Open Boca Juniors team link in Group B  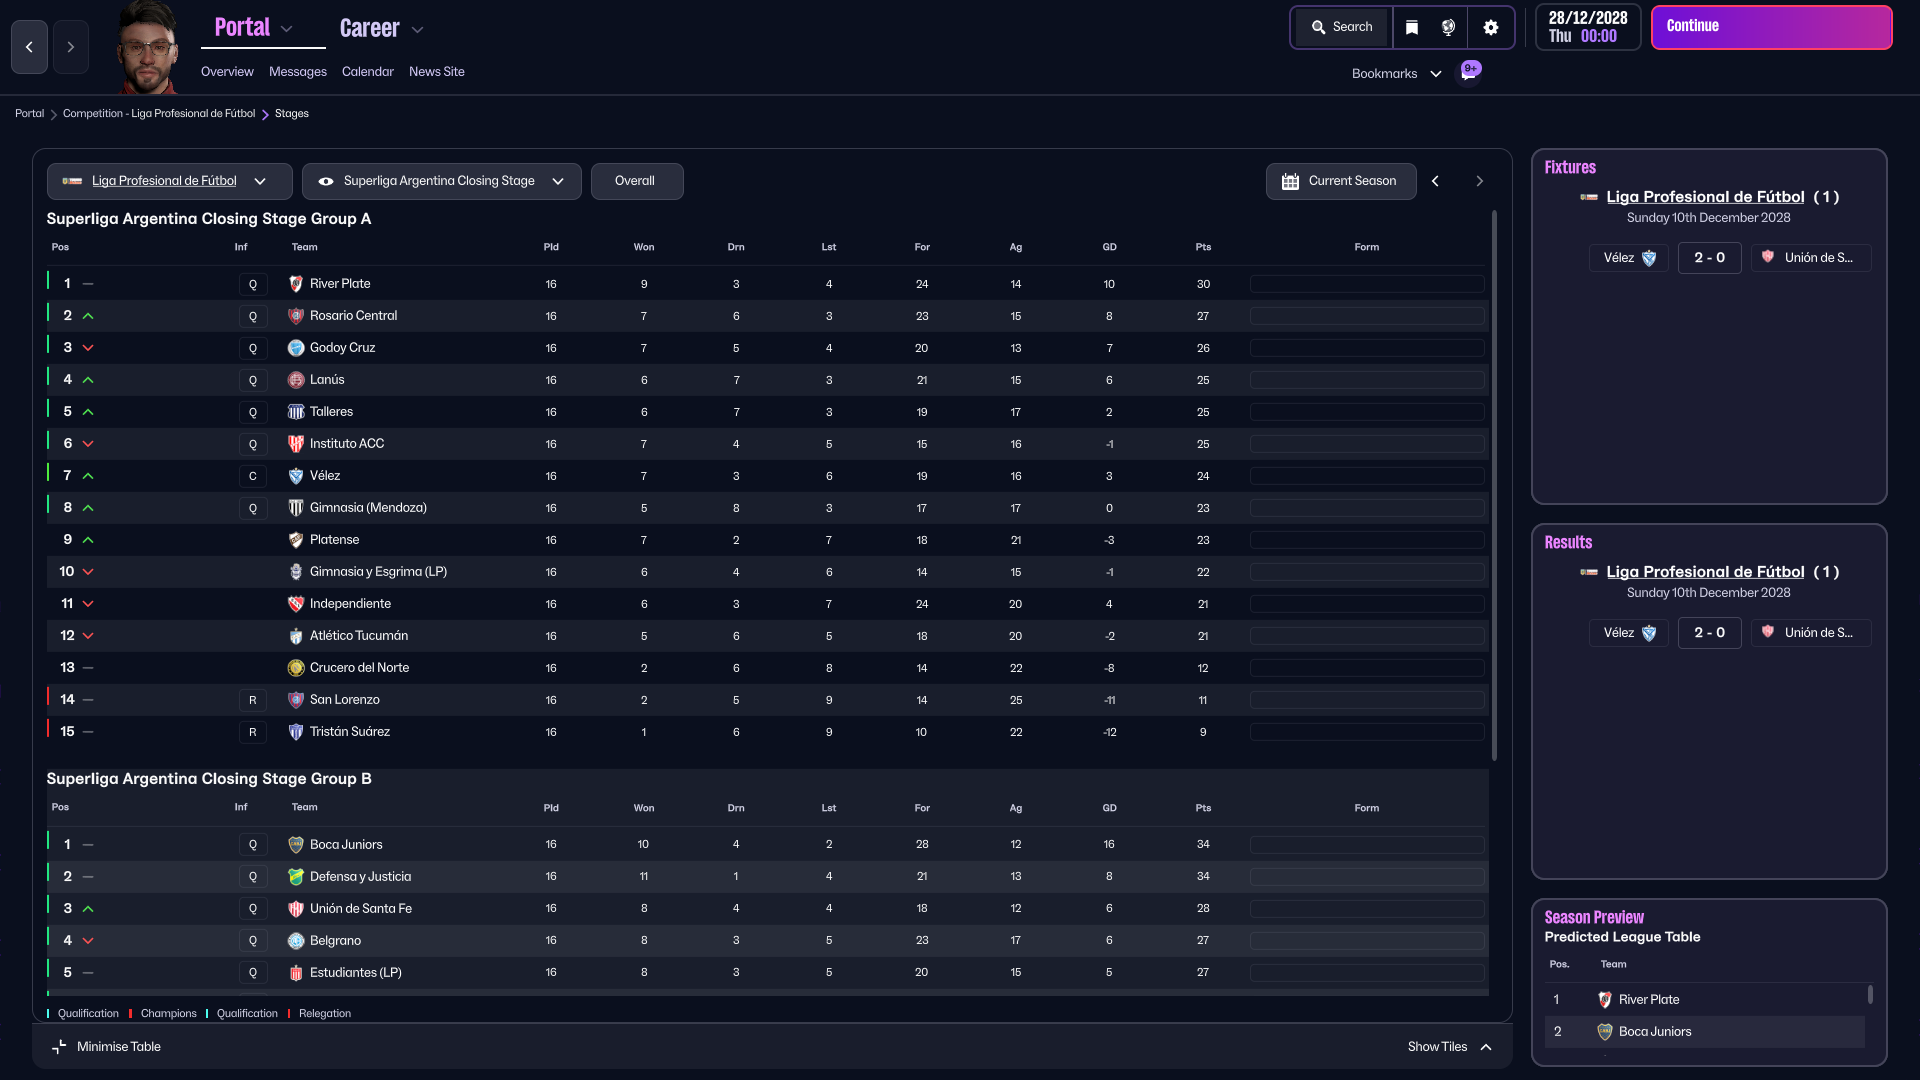click(x=346, y=844)
